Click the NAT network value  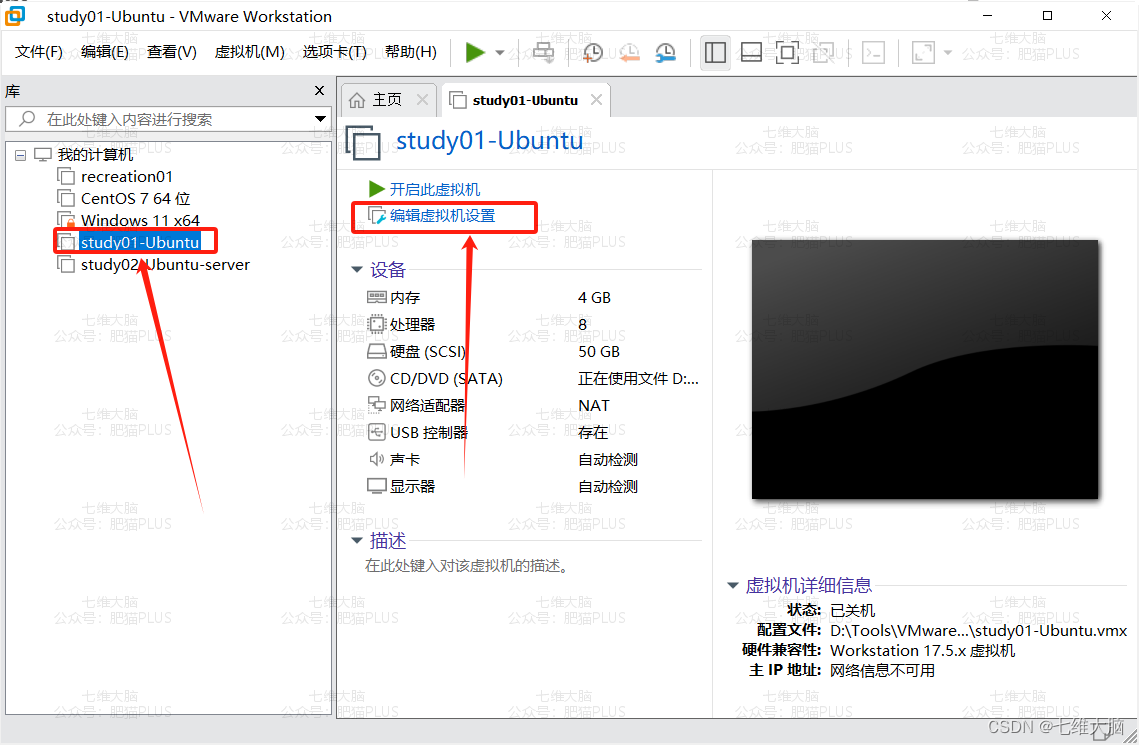click(x=593, y=405)
